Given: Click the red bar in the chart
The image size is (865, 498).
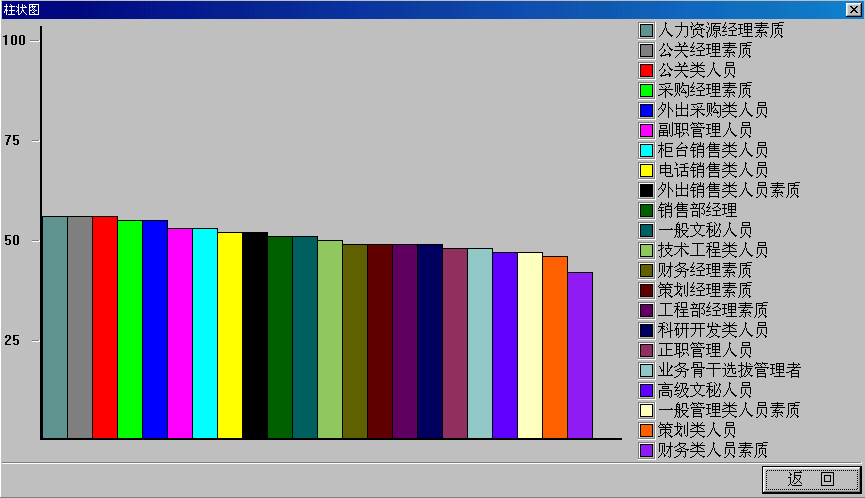Looking at the screenshot, I should click(x=105, y=328).
